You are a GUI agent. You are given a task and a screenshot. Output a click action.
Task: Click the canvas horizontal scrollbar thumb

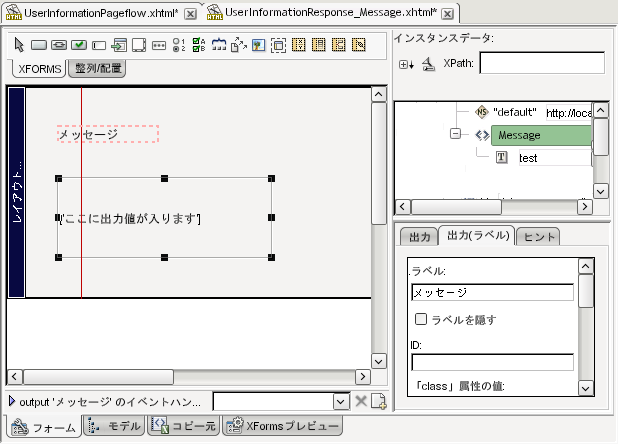[98, 377]
